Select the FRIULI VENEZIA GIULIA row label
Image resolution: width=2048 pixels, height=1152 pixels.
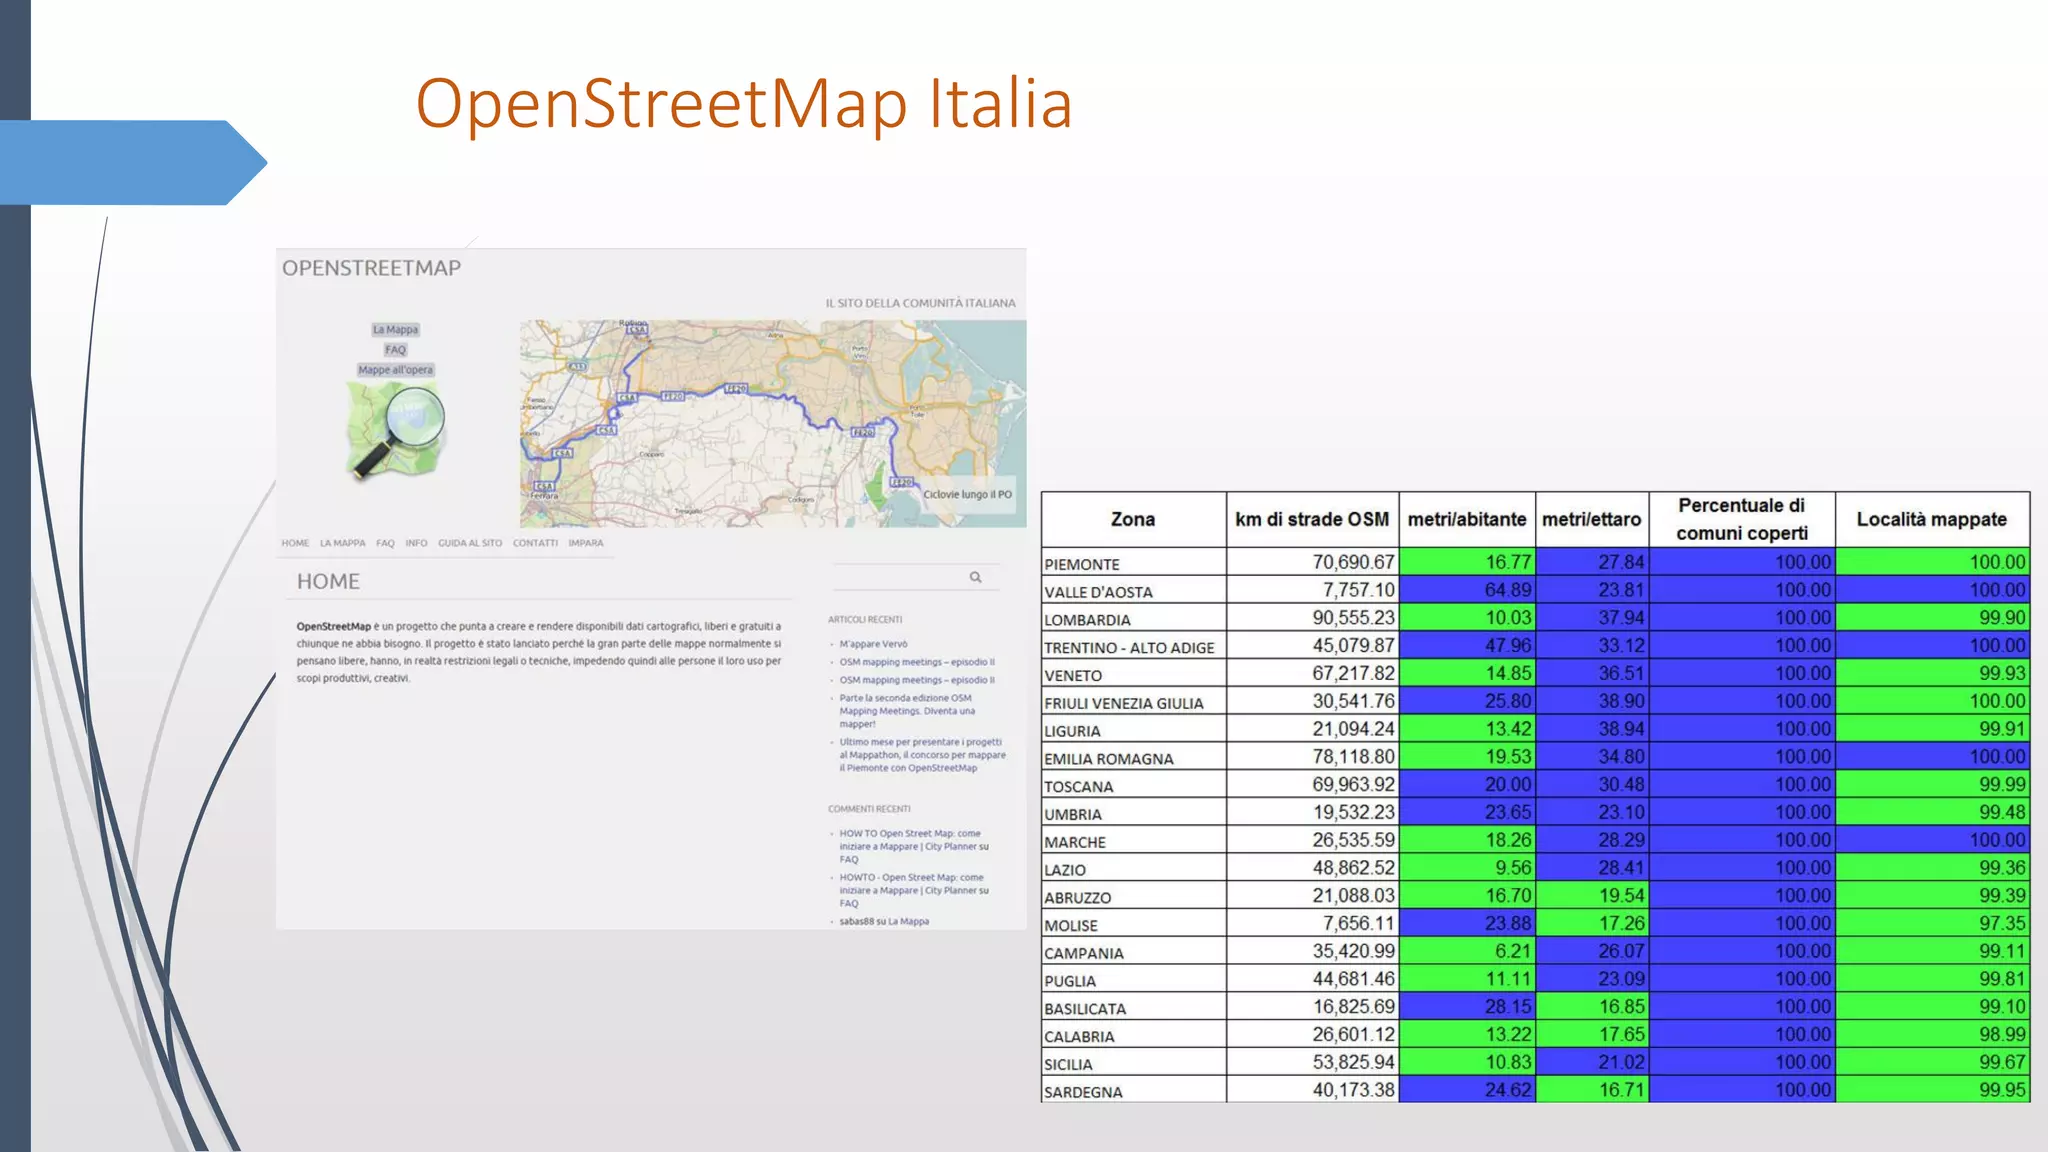point(1124,703)
